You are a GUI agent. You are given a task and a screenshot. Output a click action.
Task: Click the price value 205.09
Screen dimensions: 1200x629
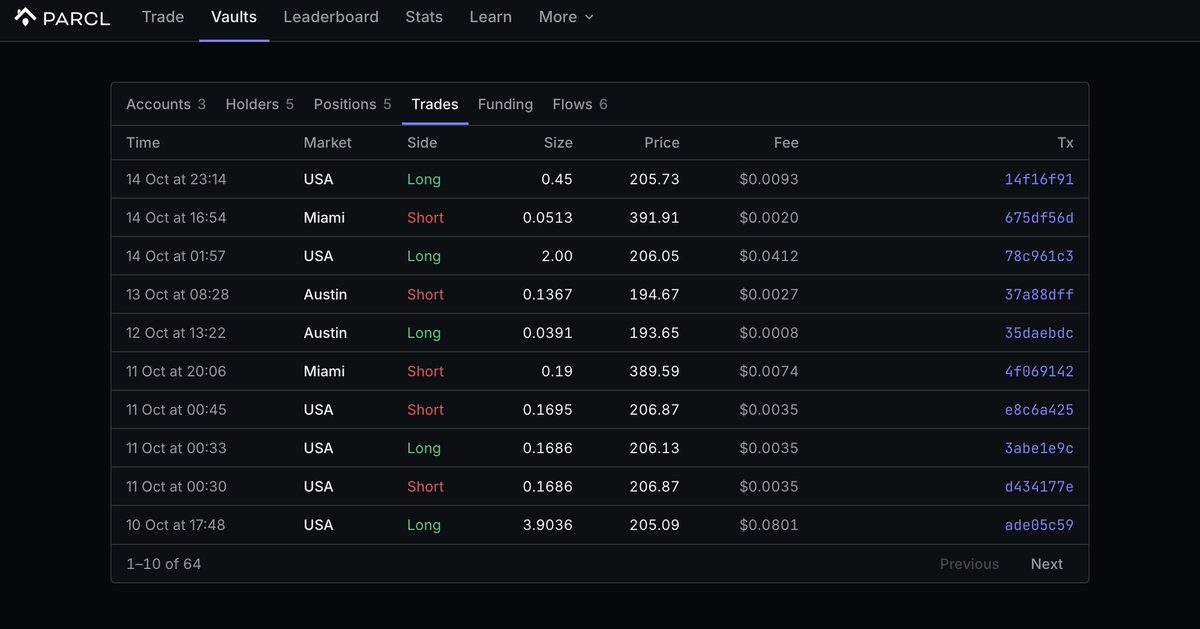654,525
